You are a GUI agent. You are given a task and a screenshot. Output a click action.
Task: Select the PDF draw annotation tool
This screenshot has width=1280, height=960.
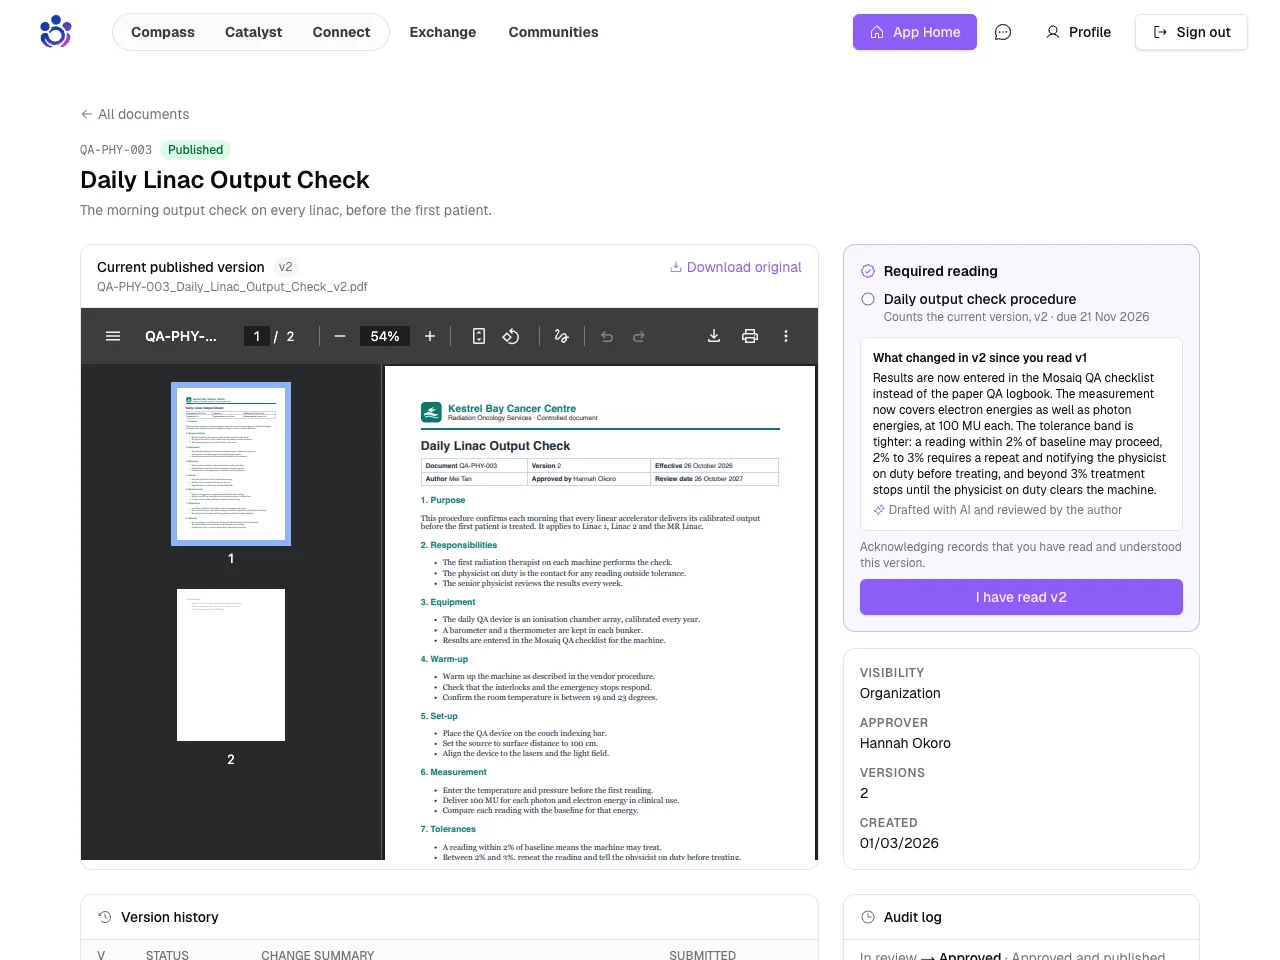coord(562,336)
